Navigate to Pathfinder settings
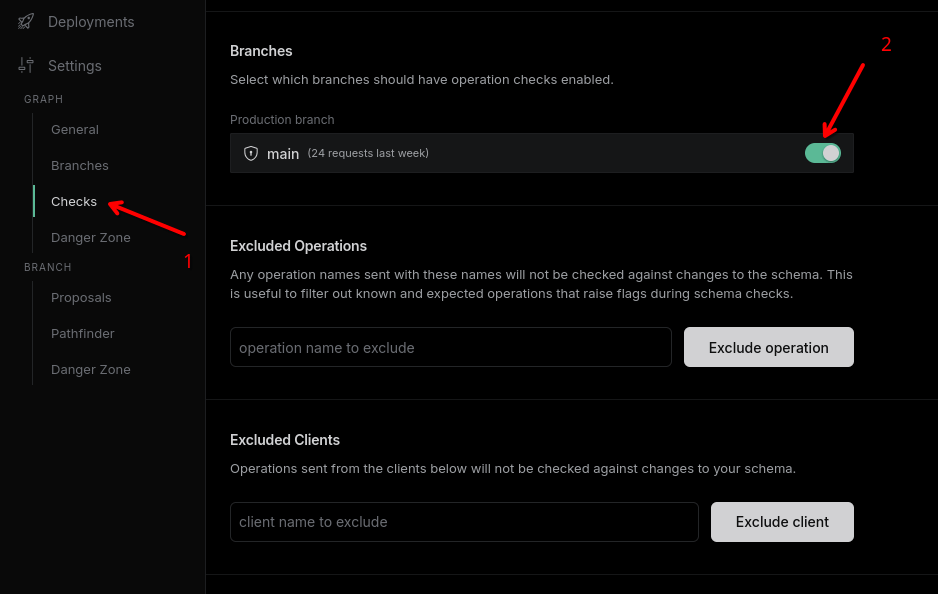Viewport: 938px width, 594px height. pyautogui.click(x=83, y=333)
